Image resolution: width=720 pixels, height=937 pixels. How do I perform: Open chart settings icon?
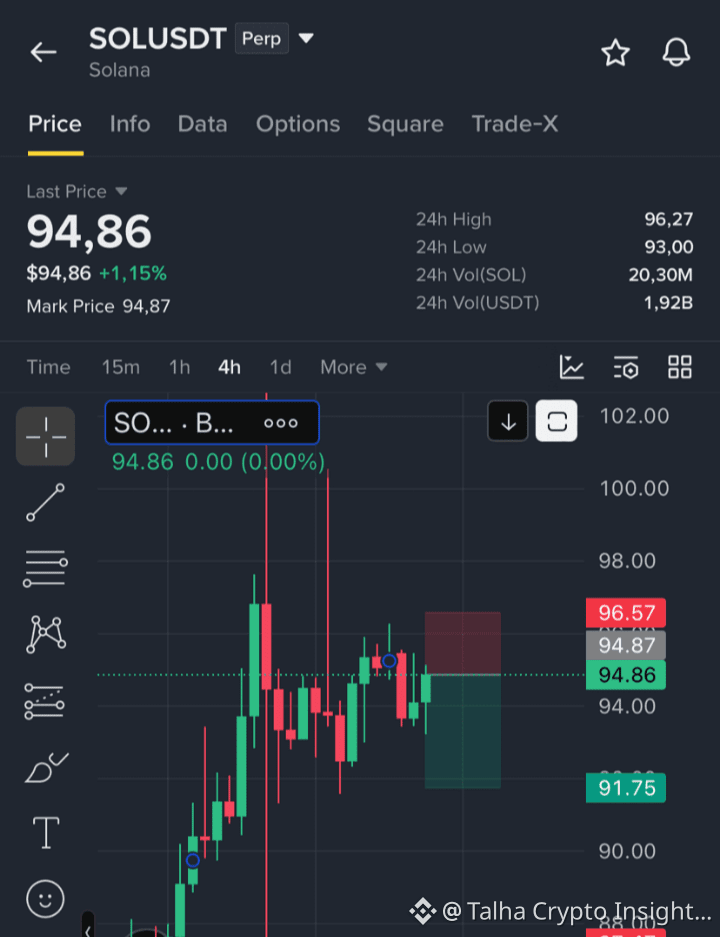(626, 367)
